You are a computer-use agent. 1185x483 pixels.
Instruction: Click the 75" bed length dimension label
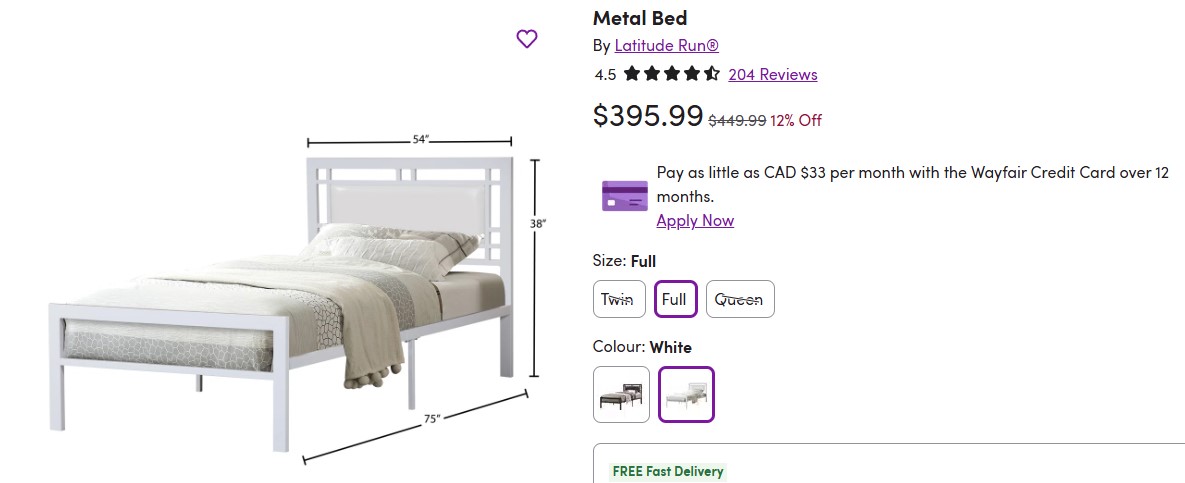432,419
